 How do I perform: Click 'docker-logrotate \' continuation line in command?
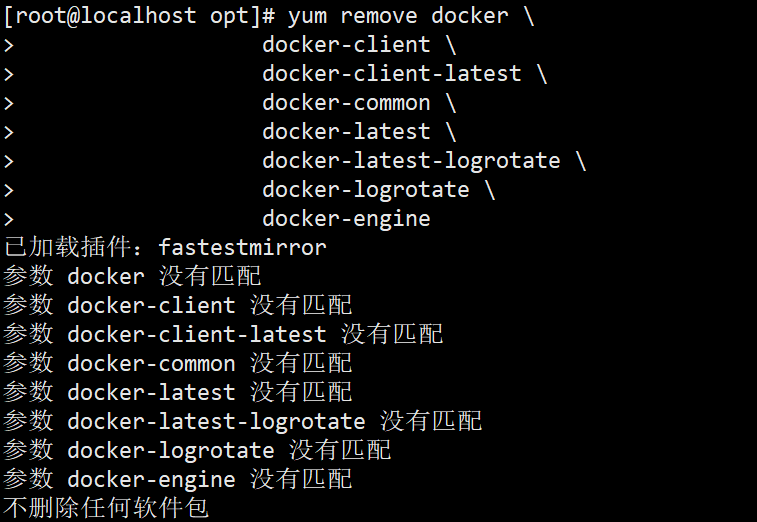click(x=378, y=190)
